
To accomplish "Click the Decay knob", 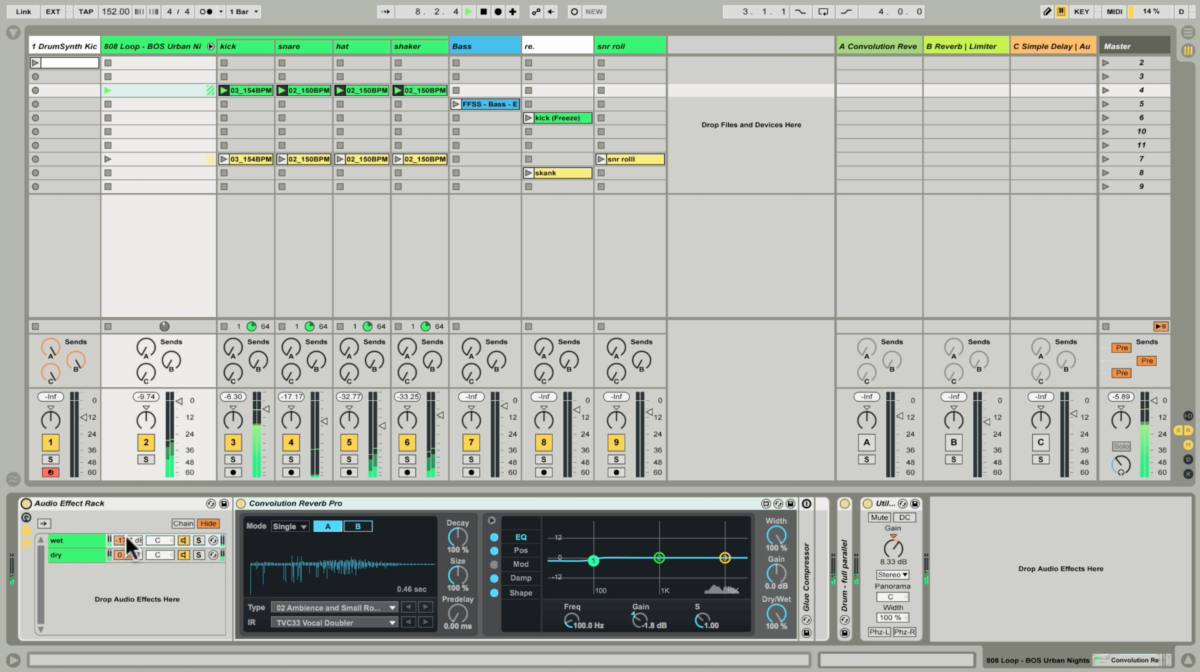I will (458, 537).
